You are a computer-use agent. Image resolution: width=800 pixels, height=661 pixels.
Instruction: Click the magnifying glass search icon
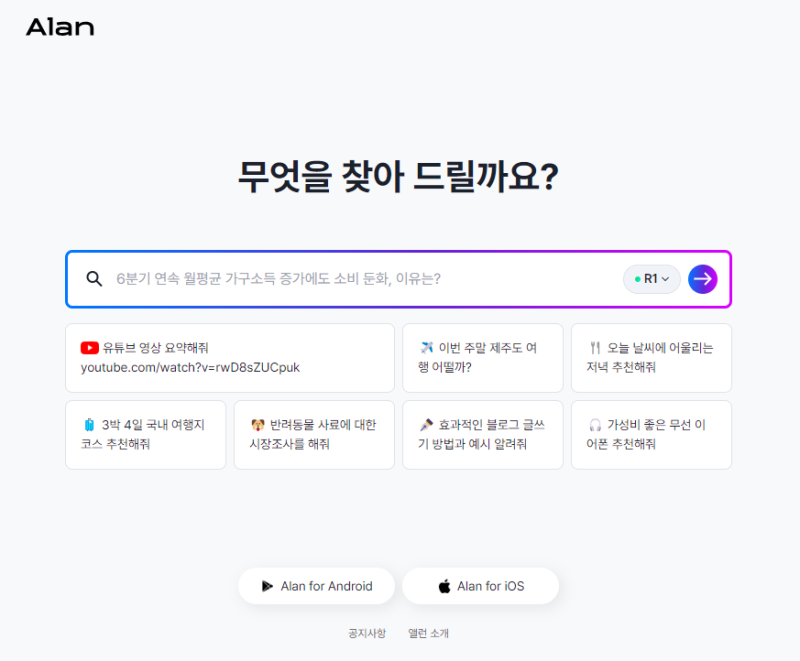click(94, 279)
